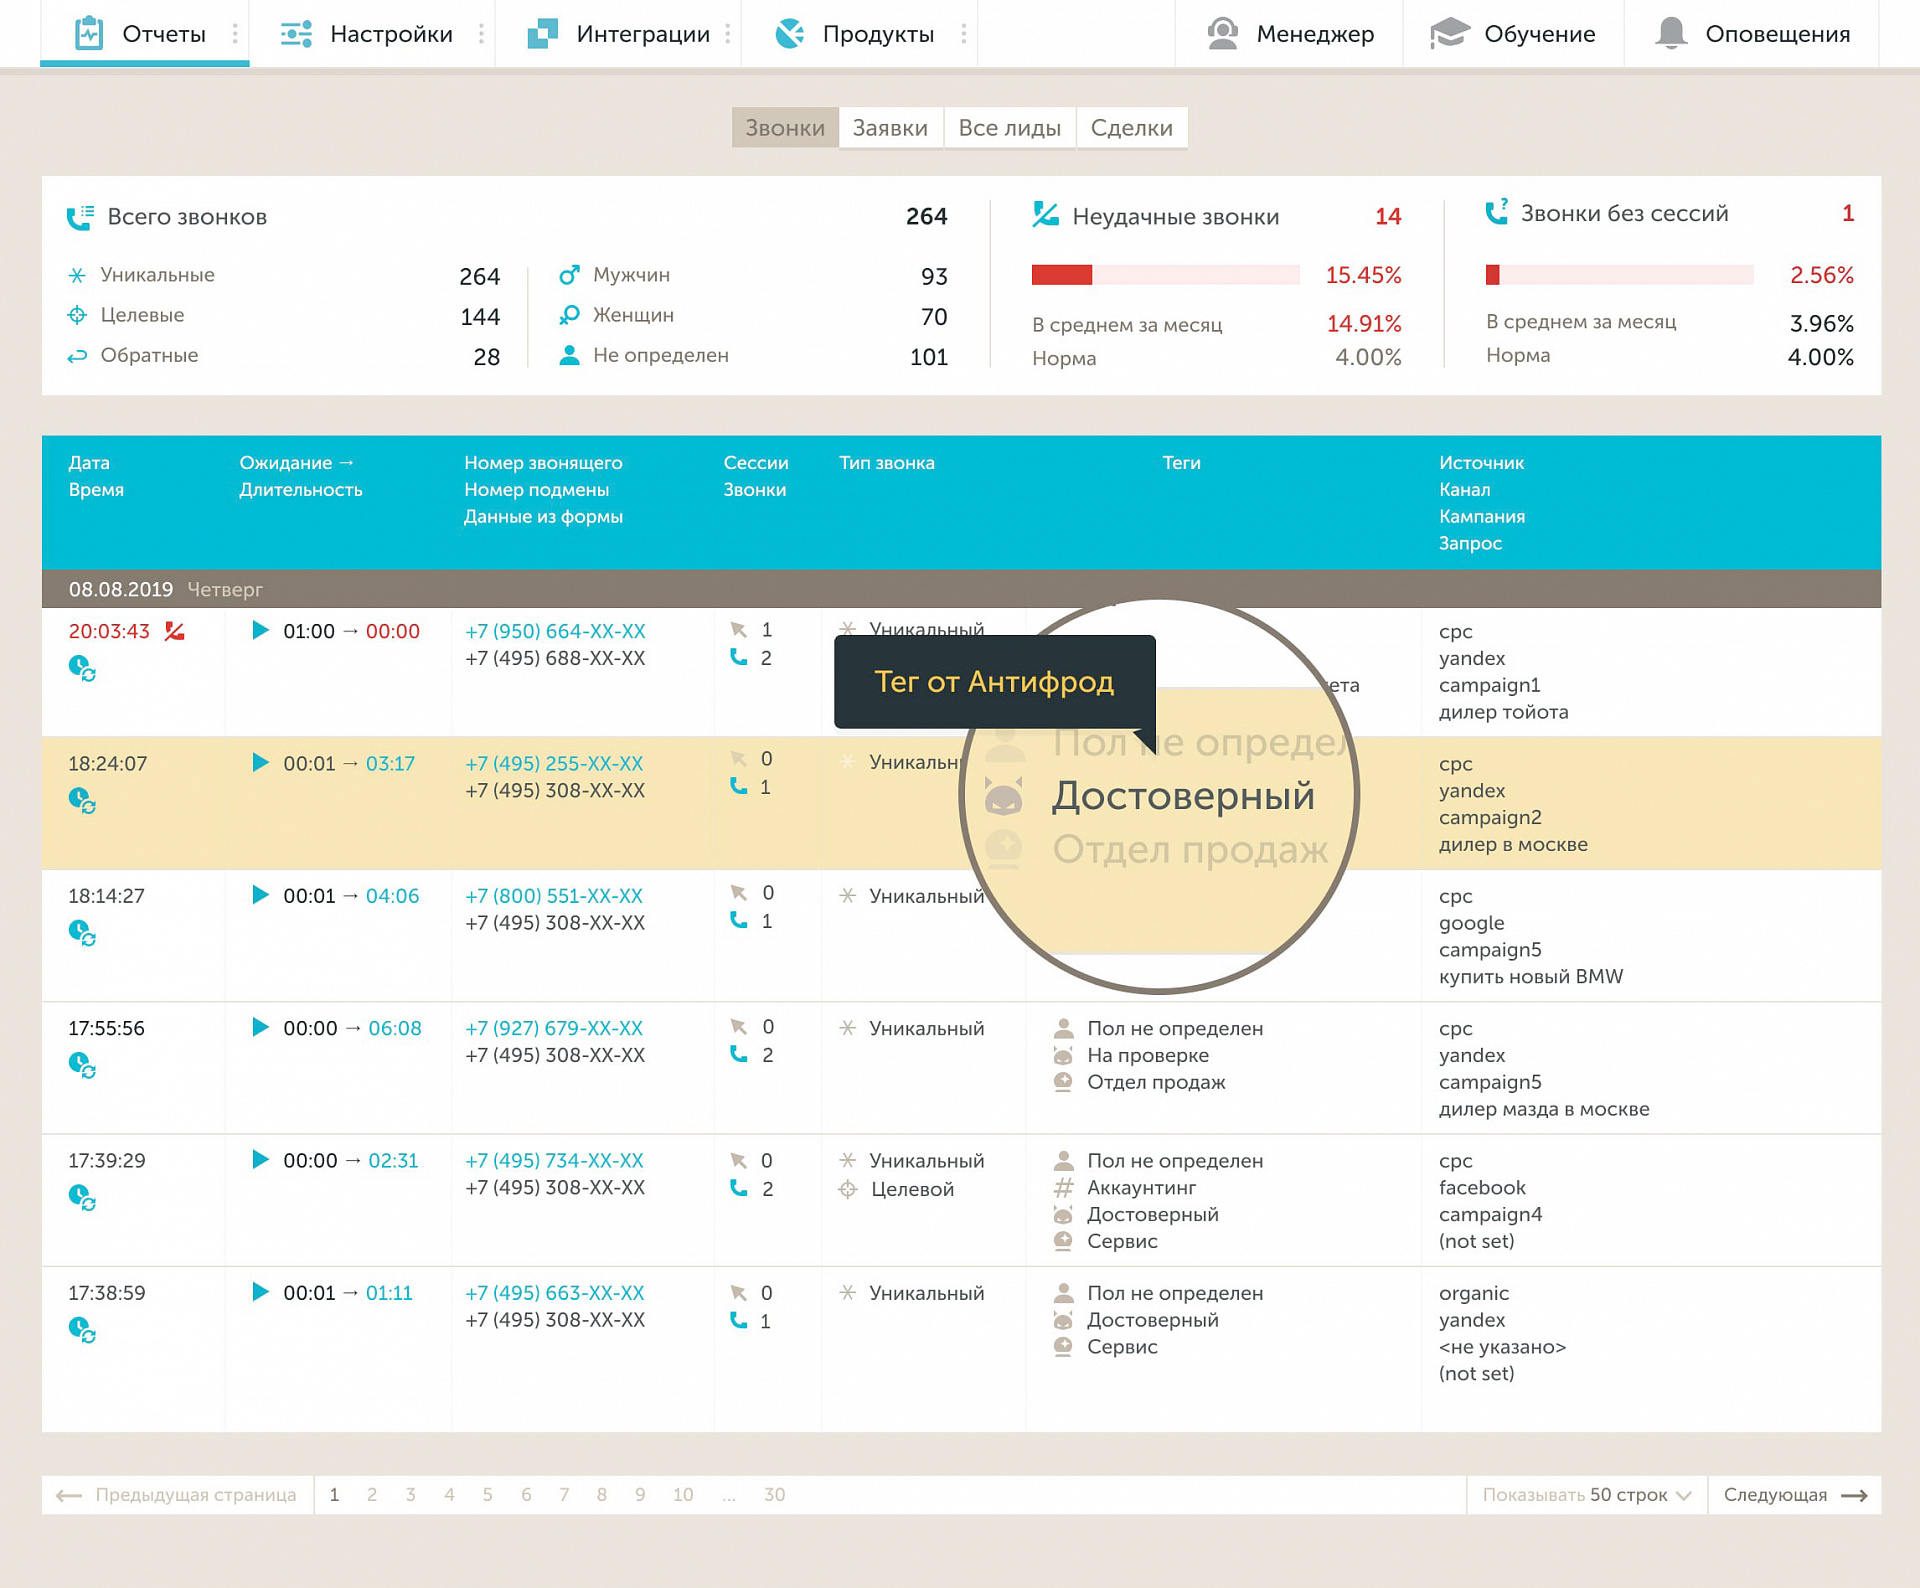Click the Reports clipboard icon
Viewport: 1920px width, 1588px height.
[89, 33]
